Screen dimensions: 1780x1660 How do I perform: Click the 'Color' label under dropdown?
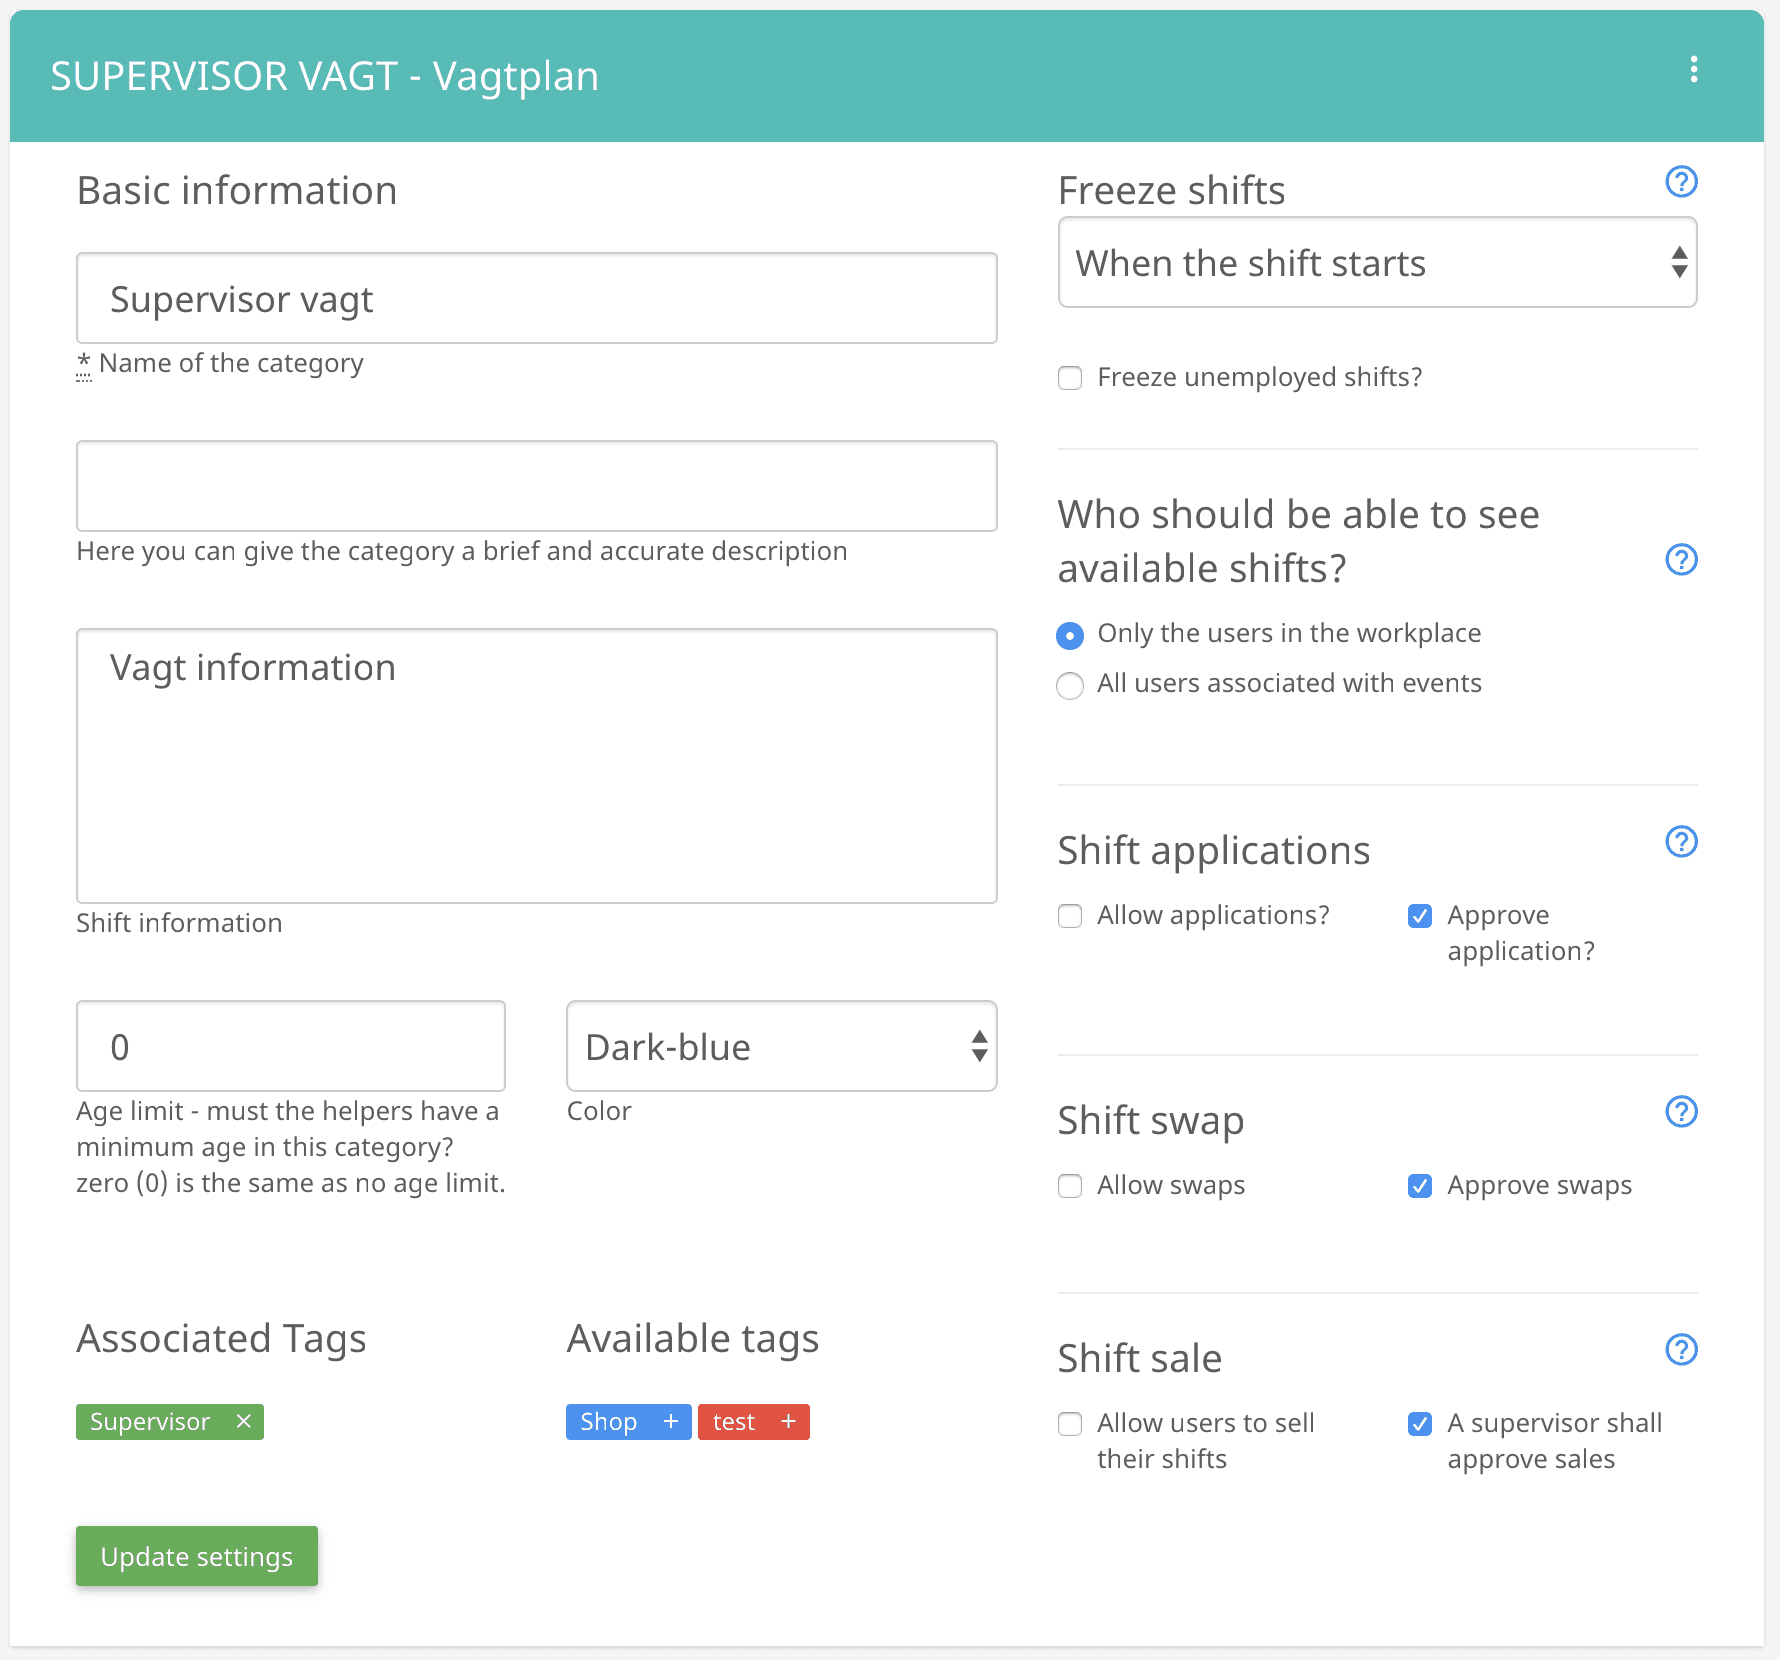(x=599, y=1111)
